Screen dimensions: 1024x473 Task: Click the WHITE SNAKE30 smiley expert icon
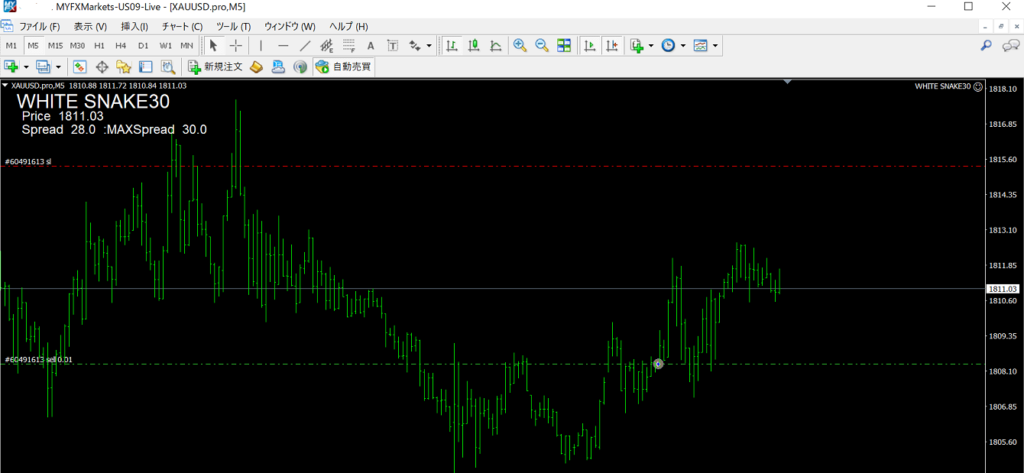click(x=978, y=86)
